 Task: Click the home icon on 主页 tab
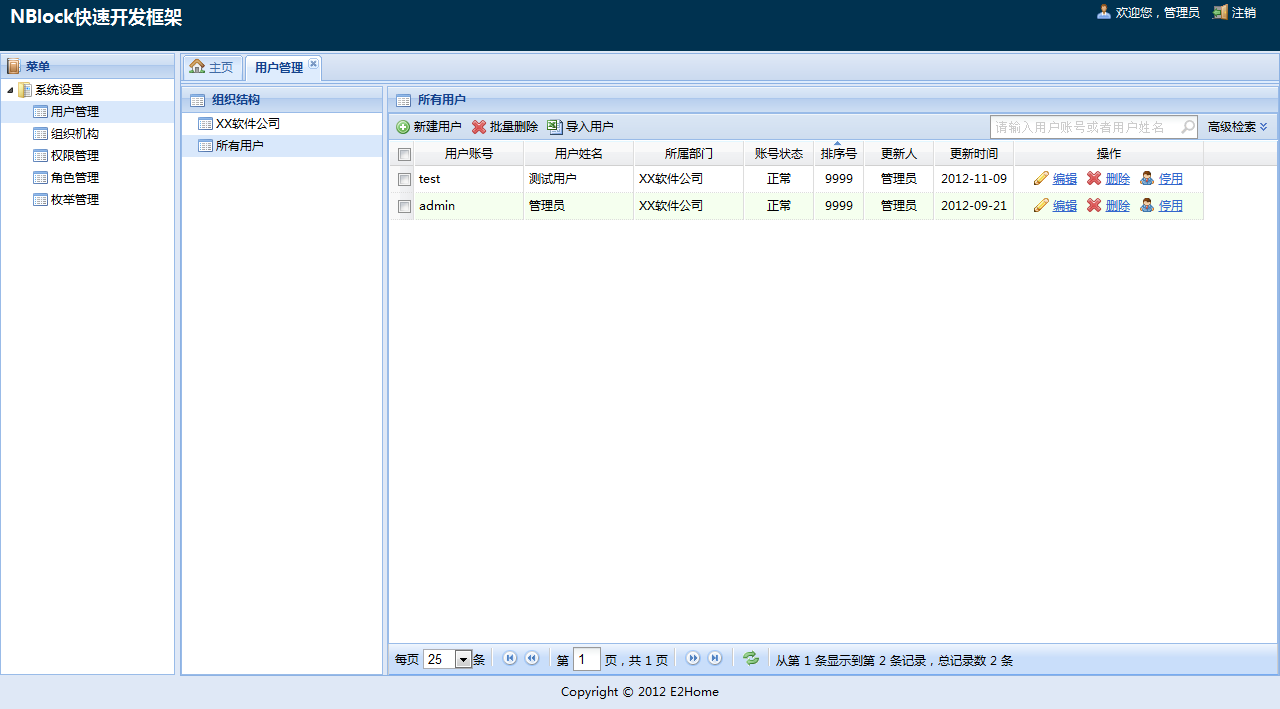(197, 66)
